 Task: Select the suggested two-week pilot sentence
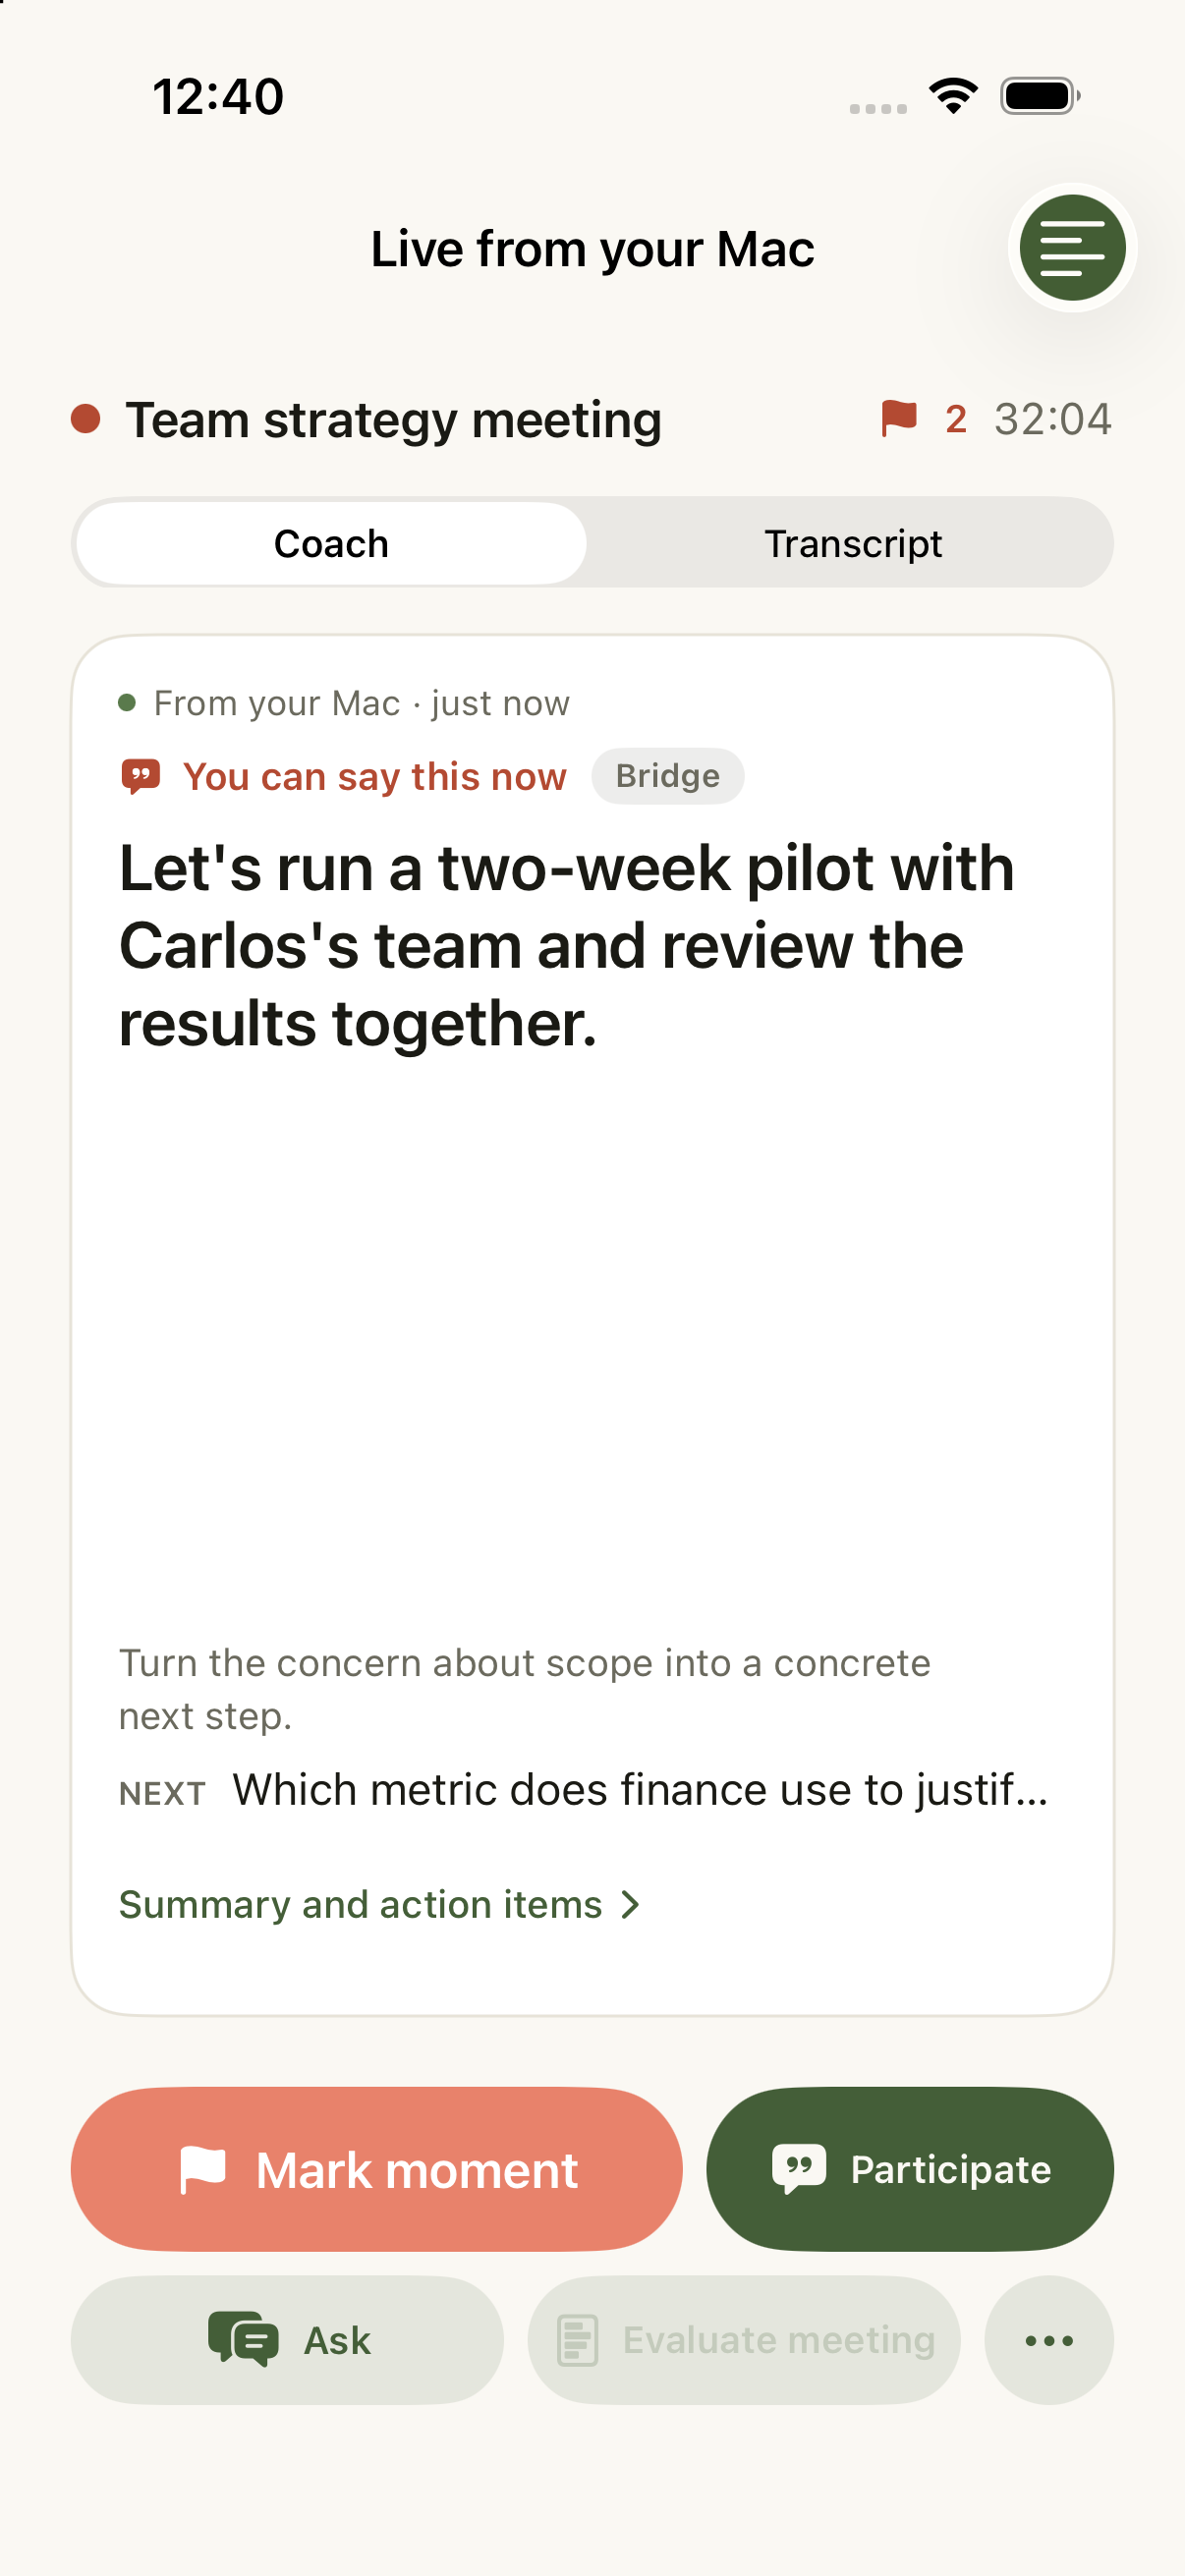[567, 945]
